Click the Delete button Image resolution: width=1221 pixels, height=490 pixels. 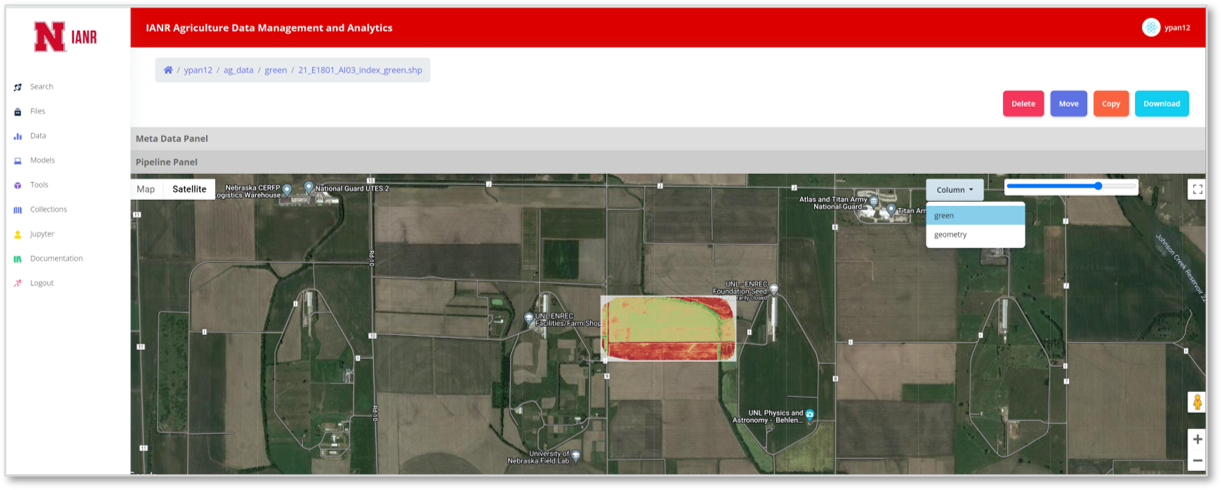(1023, 104)
